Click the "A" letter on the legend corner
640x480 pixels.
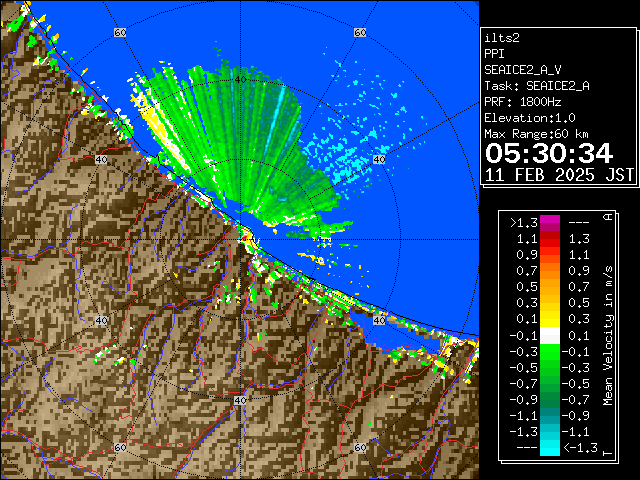(608, 217)
